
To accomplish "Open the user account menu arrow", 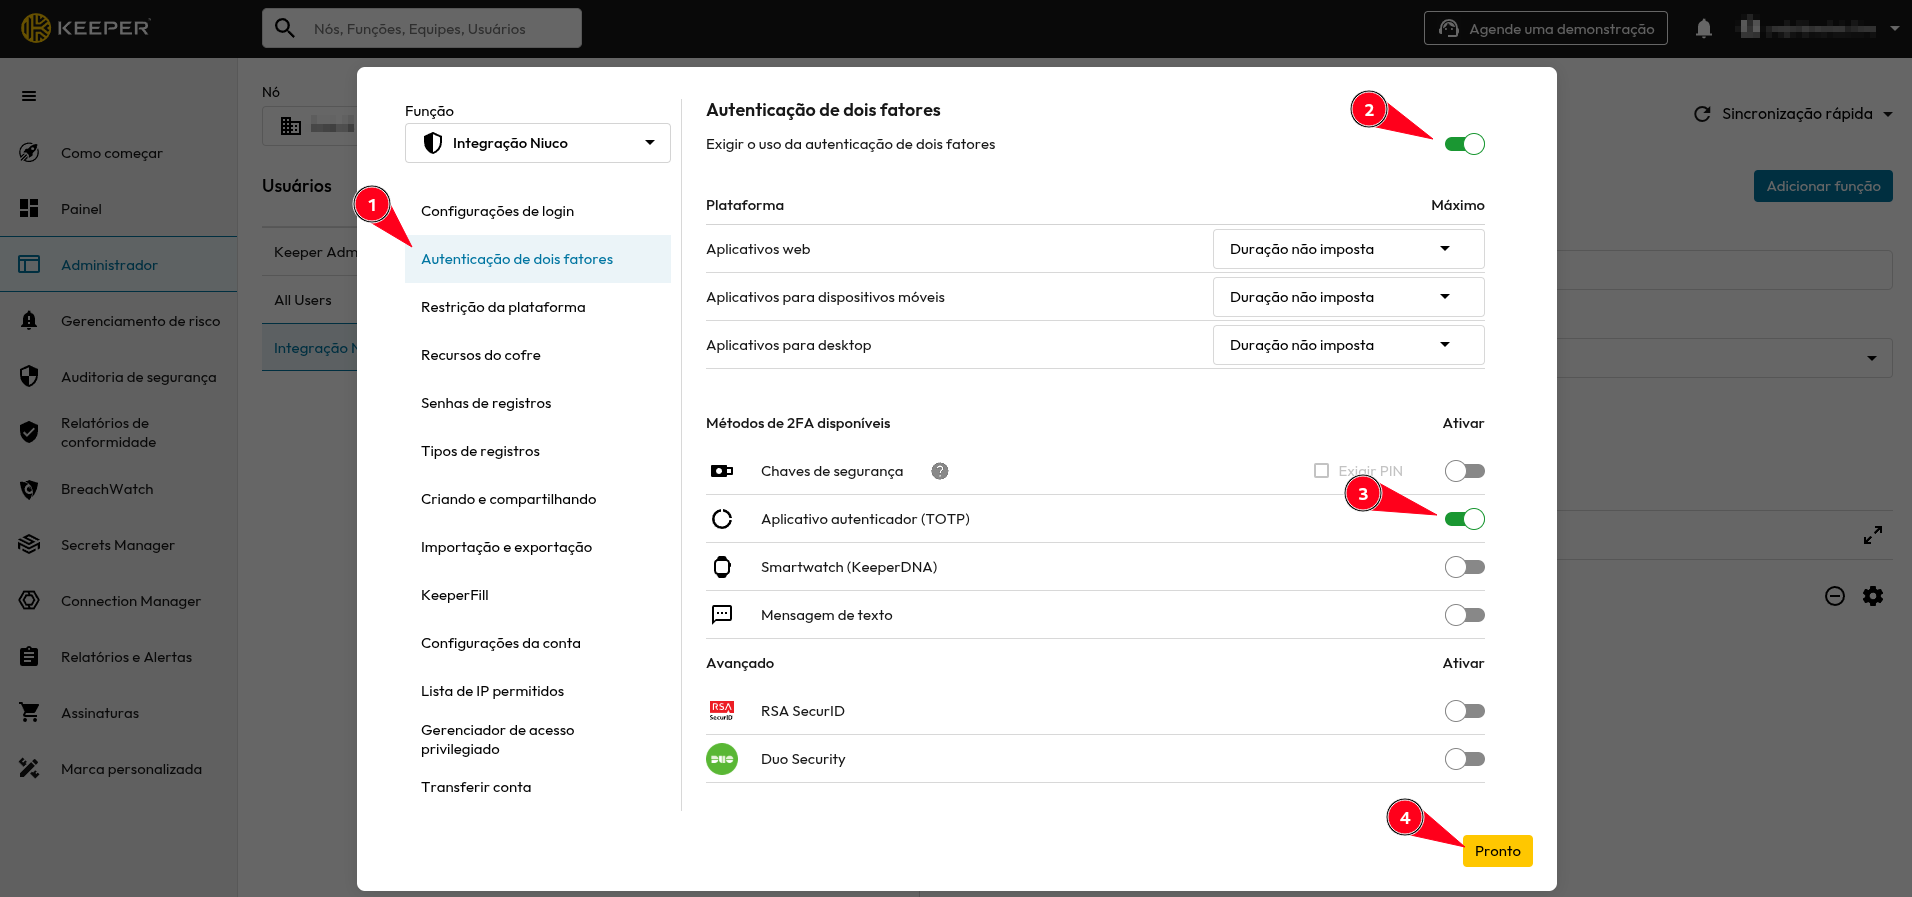I will 1895,28.
